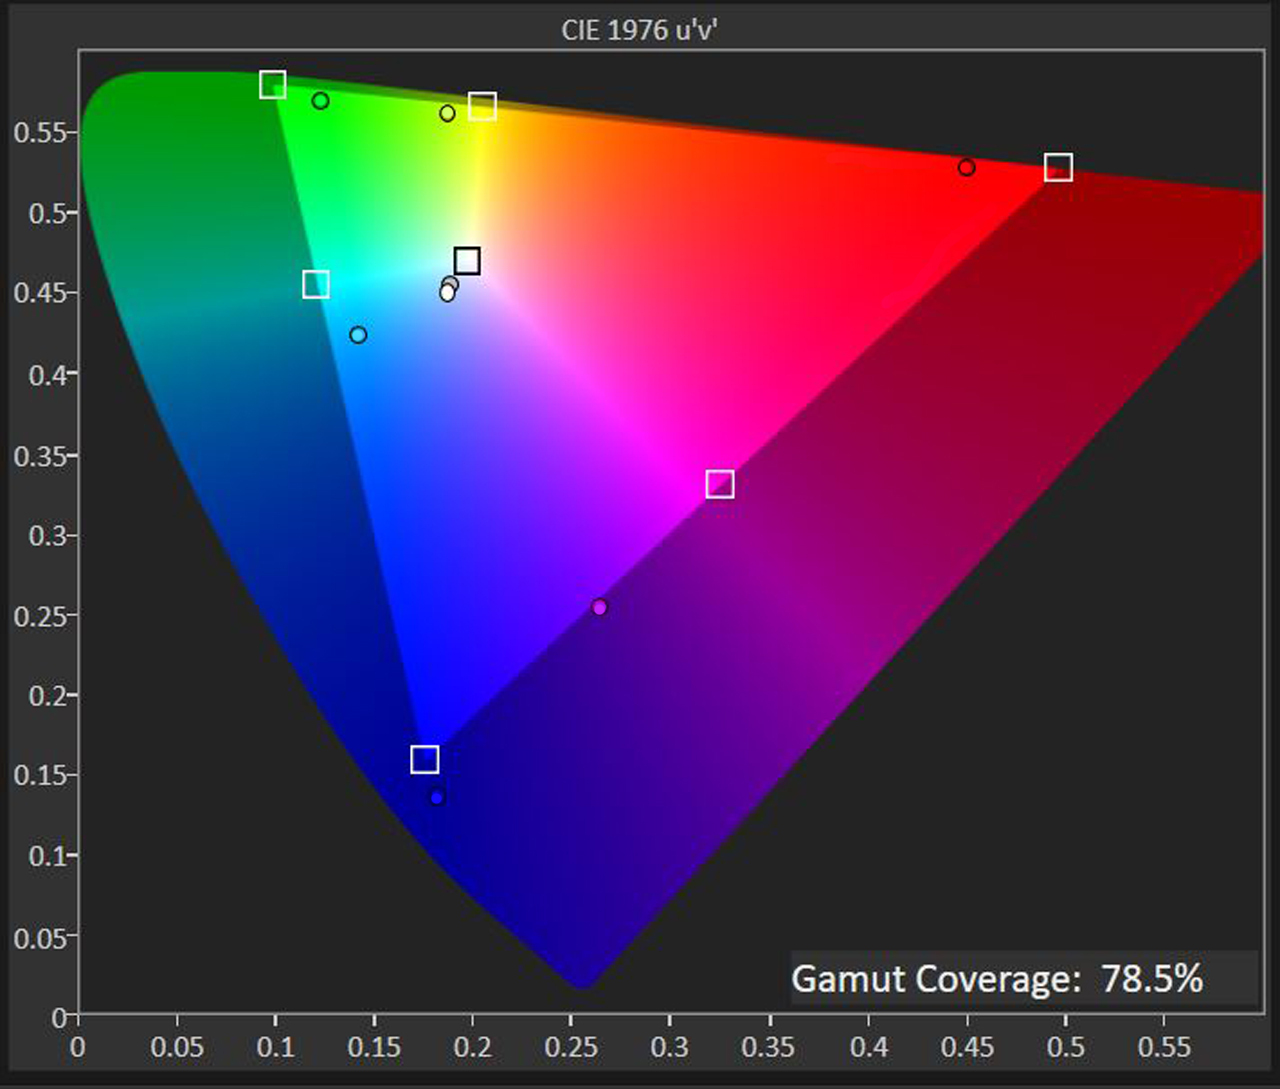This screenshot has width=1280, height=1089.
Task: Select the measured red circle marker
Action: click(966, 167)
